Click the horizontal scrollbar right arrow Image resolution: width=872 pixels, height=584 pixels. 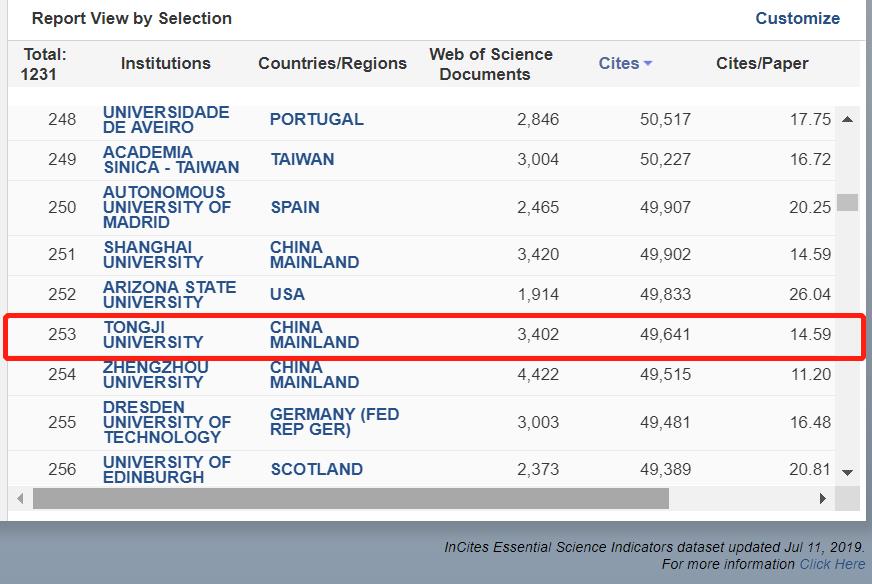tap(823, 498)
